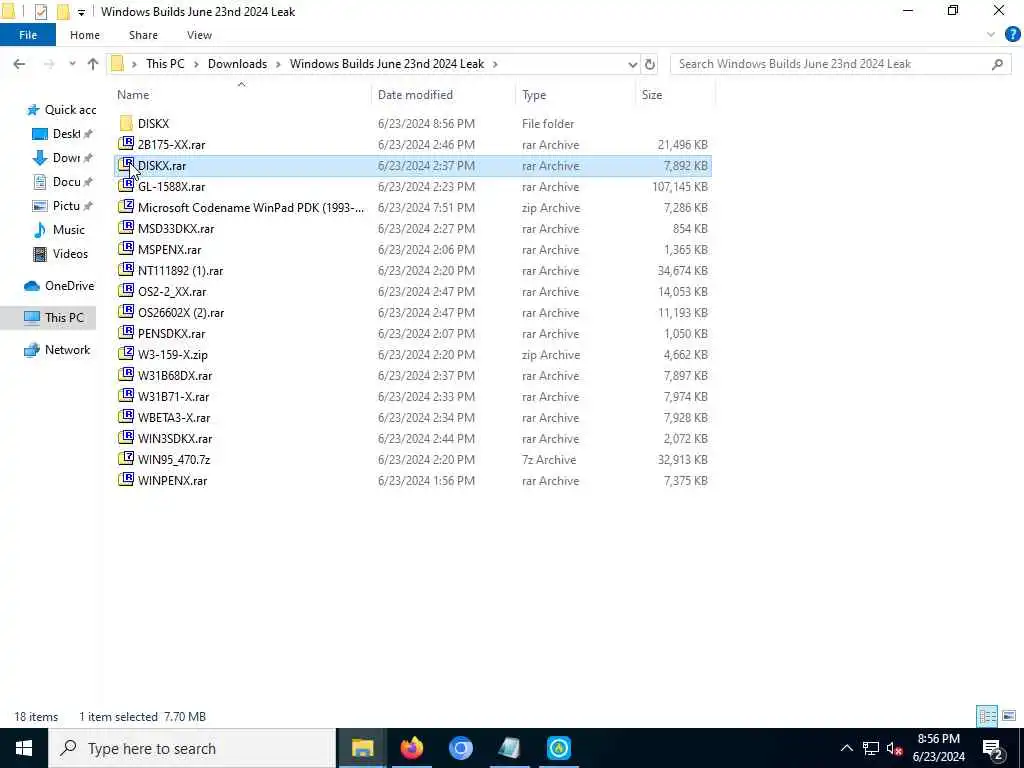Select the PENSDKX.rar archive icon
This screenshot has width=1024, height=768.
pos(126,333)
